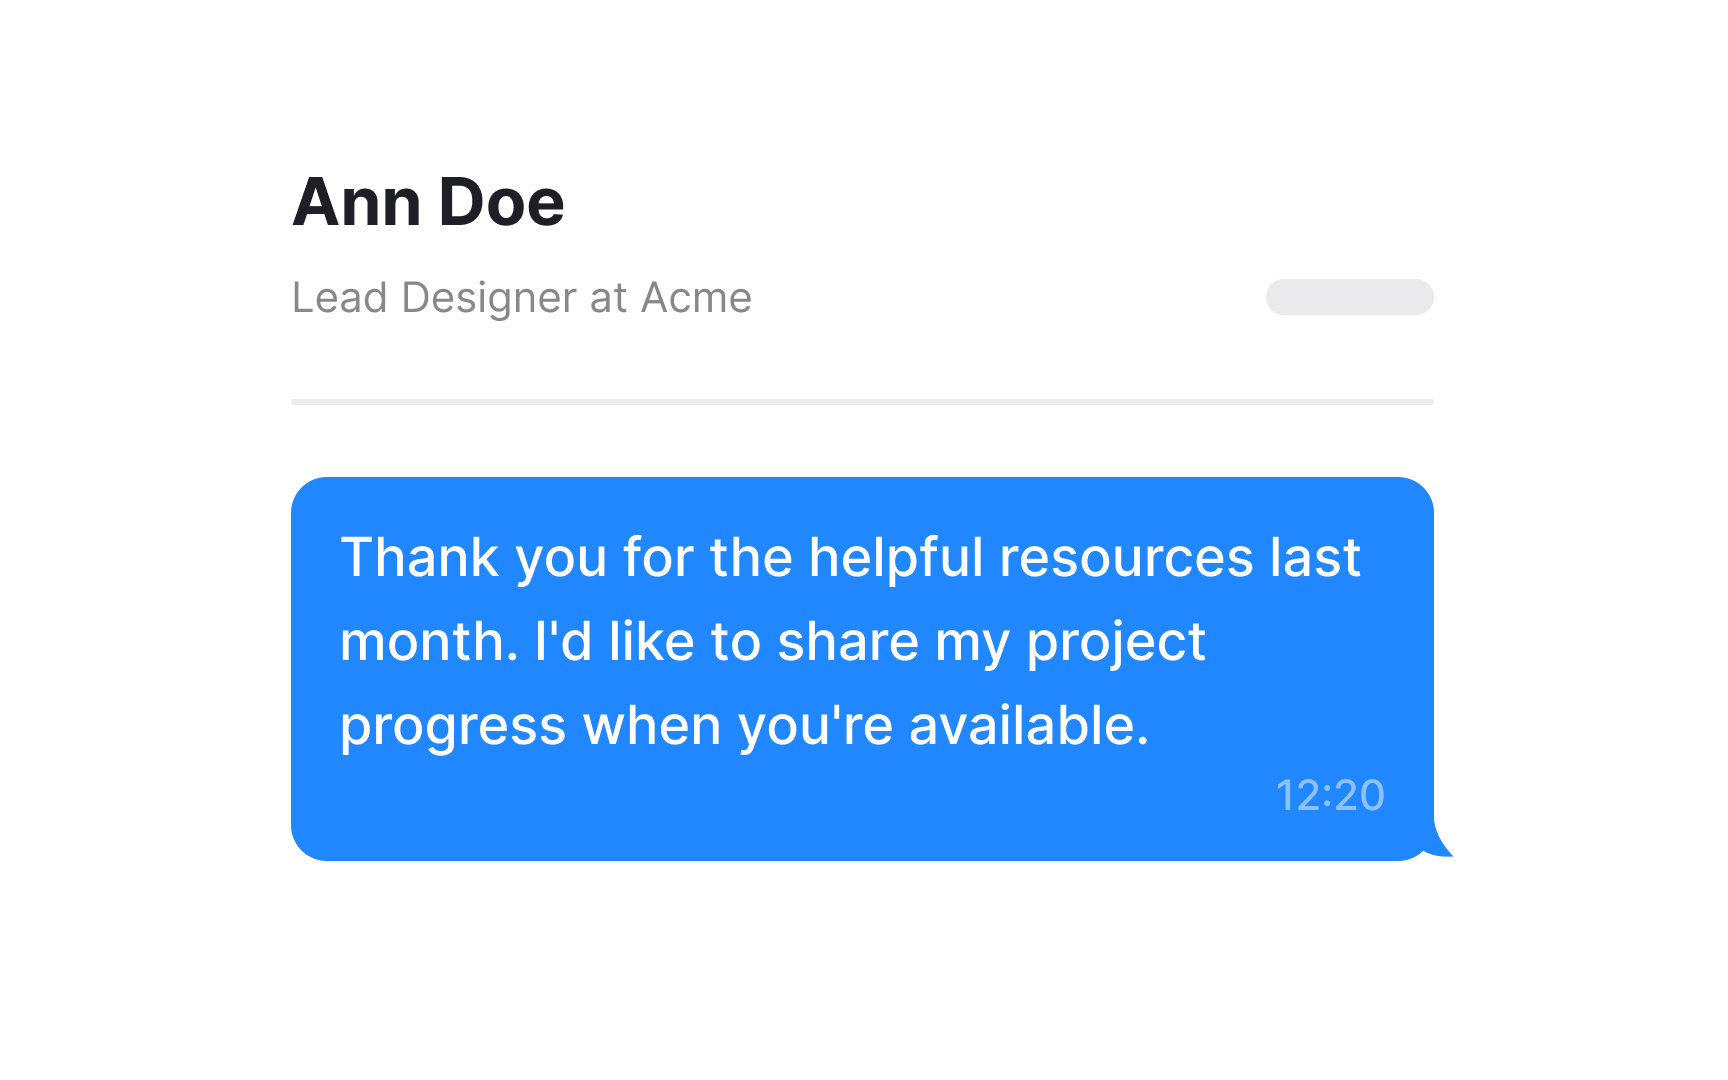1728x1080 pixels.
Task: Click the word "available." in the message
Action: click(1029, 725)
